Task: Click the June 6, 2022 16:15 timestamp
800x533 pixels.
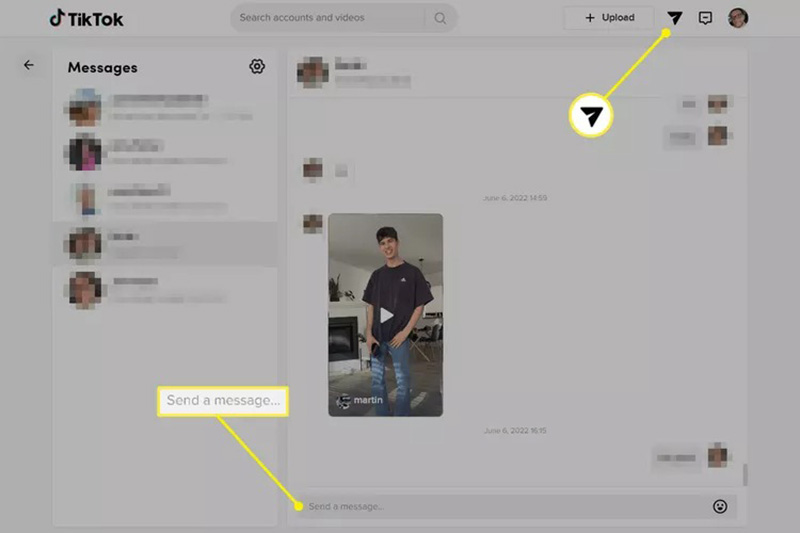Action: (x=515, y=430)
